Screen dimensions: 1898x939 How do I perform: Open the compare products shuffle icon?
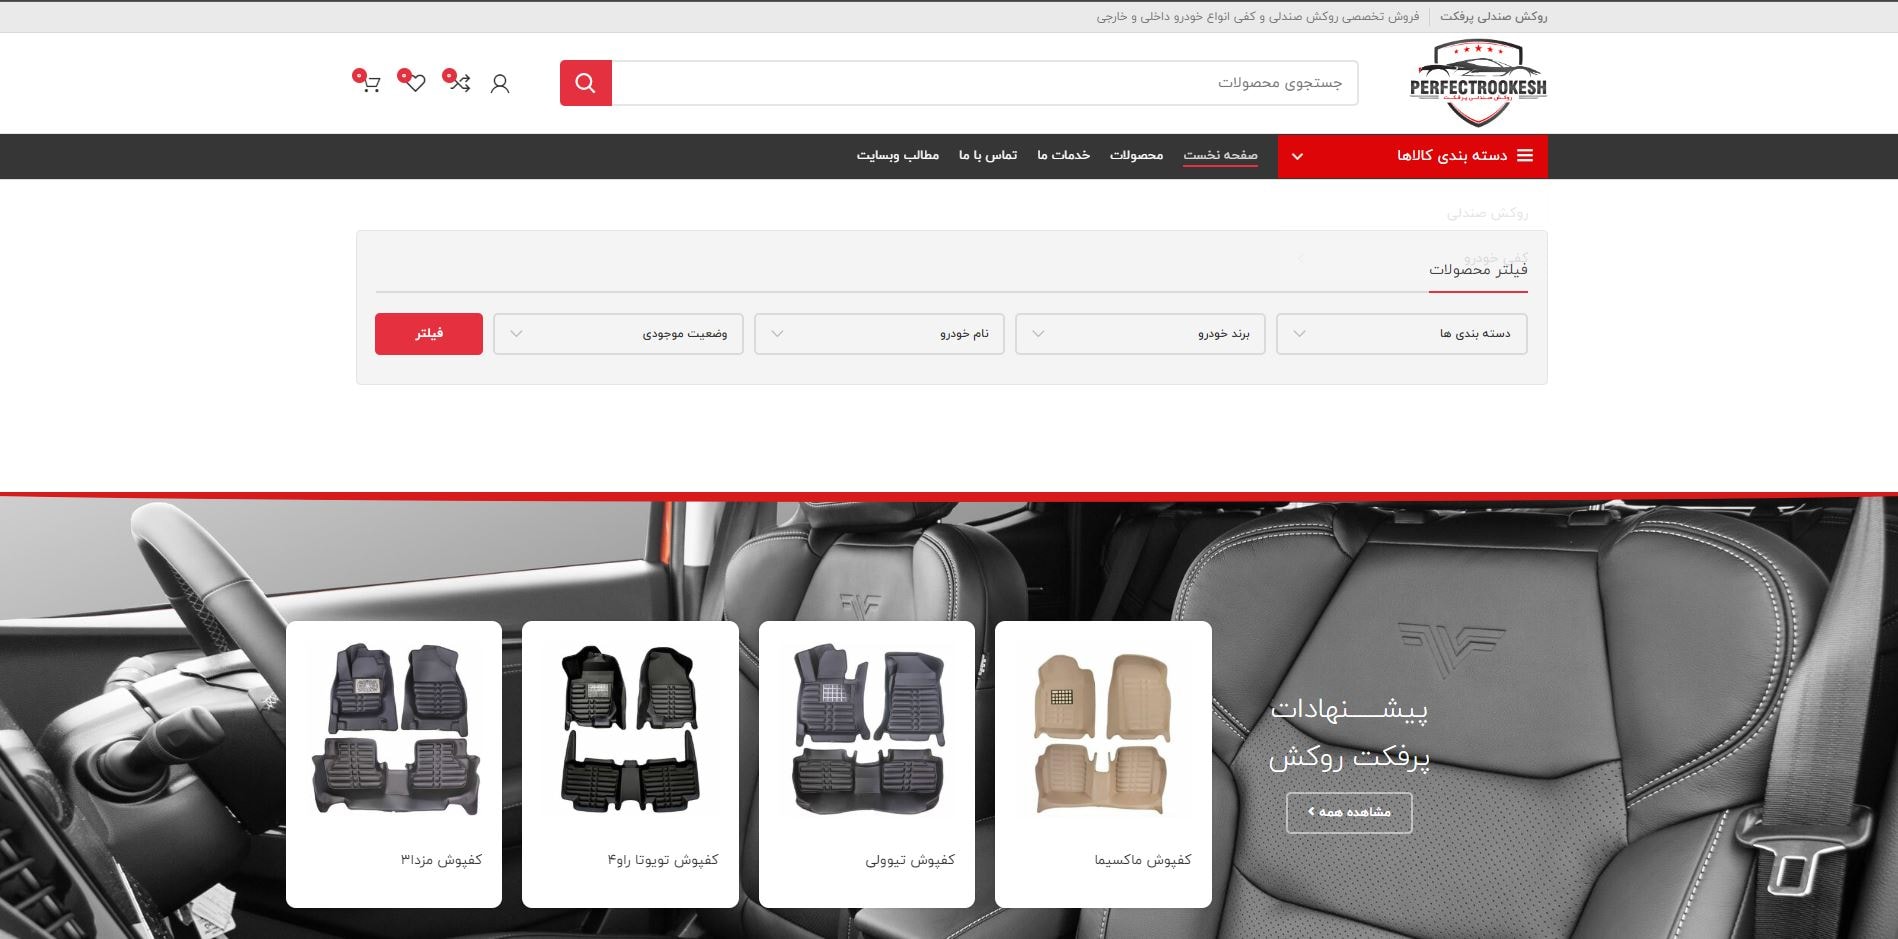coord(458,83)
